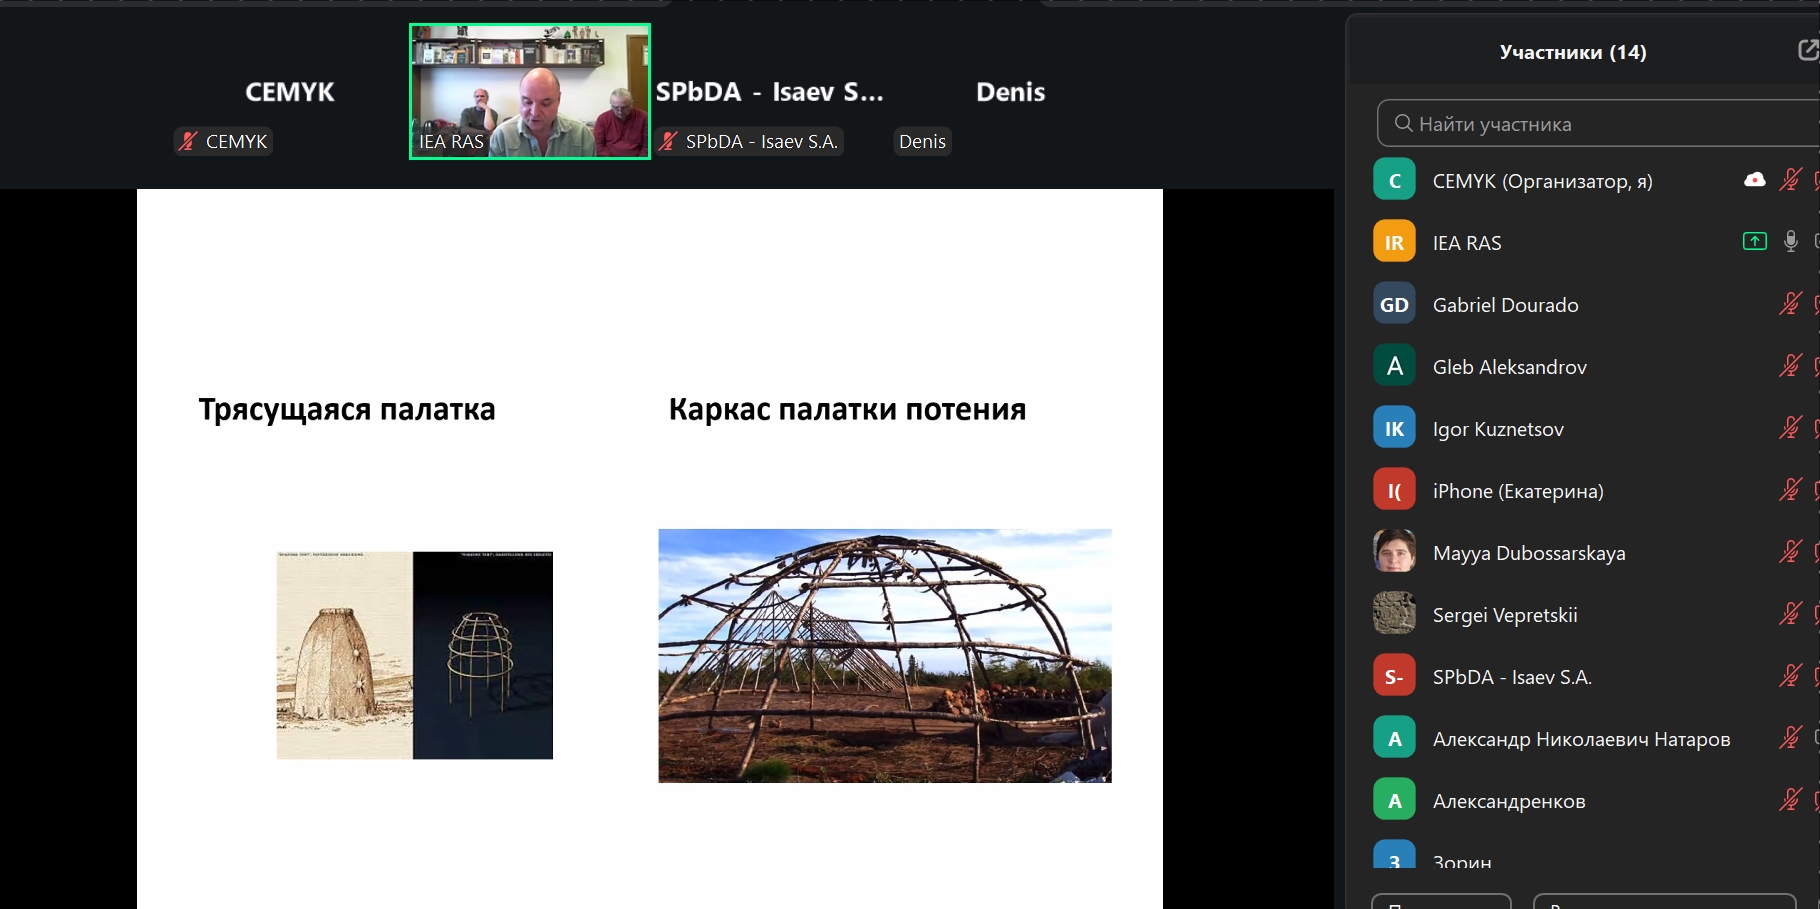Toggle mute for Gleb Aleksandrov
The width and height of the screenshot is (1820, 909).
point(1790,366)
